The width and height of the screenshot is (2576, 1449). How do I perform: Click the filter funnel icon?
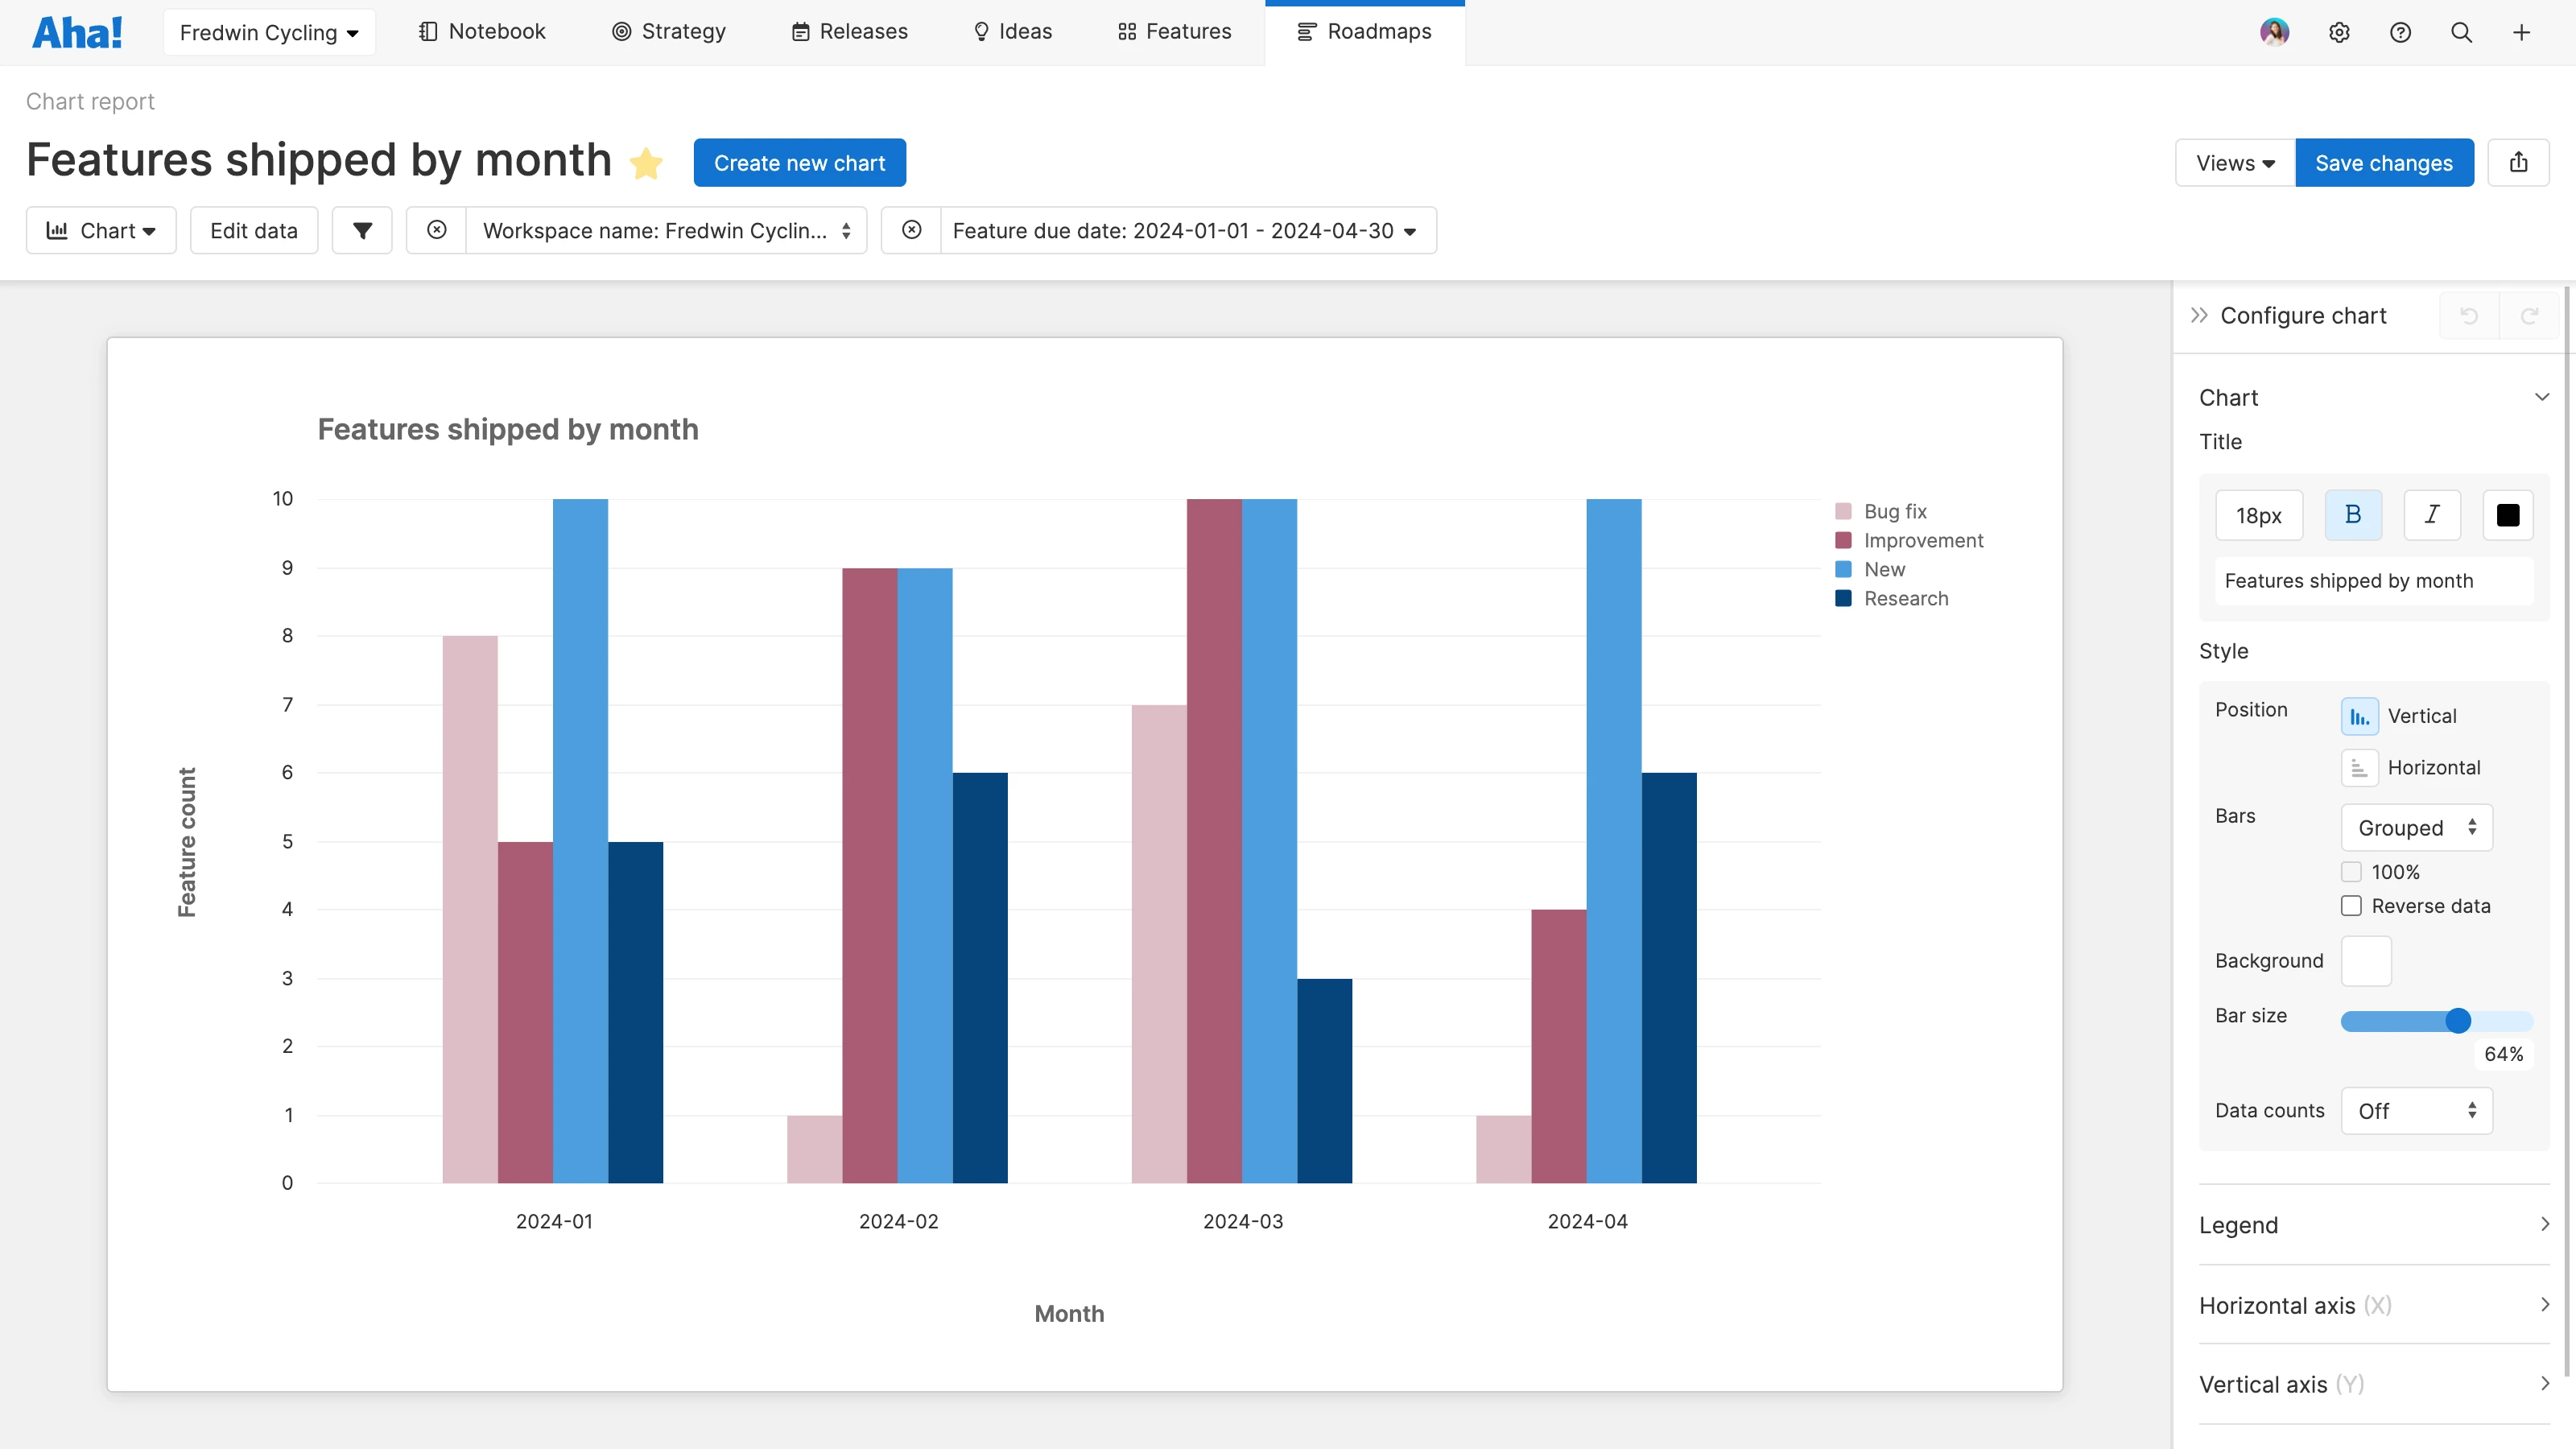click(x=362, y=230)
